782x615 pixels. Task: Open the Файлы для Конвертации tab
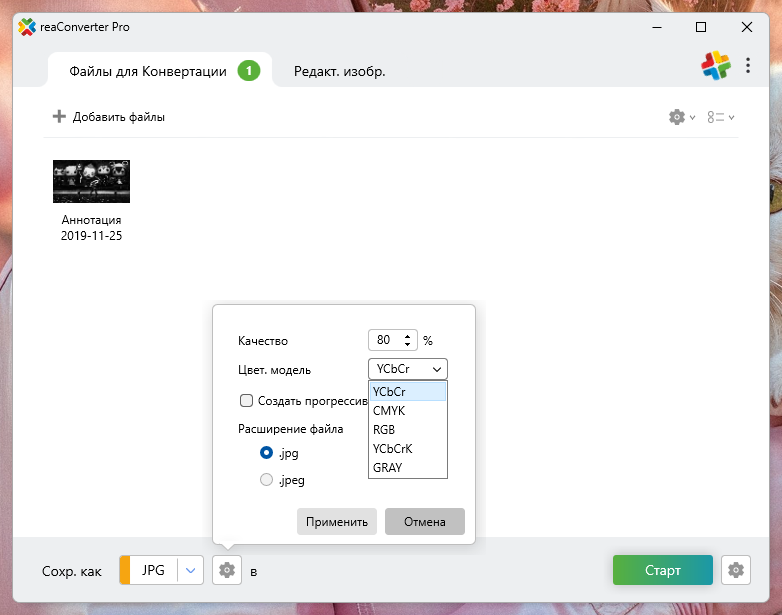(x=150, y=71)
